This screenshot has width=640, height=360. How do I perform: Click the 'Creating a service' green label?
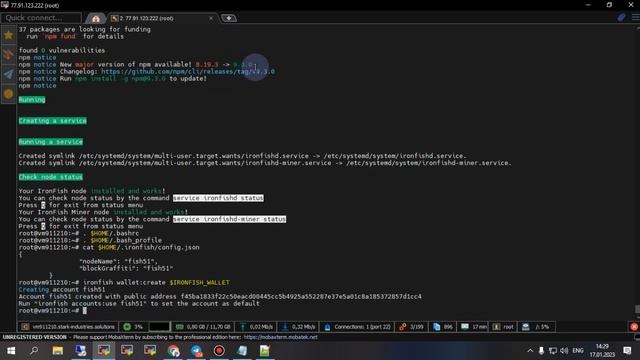(x=53, y=121)
